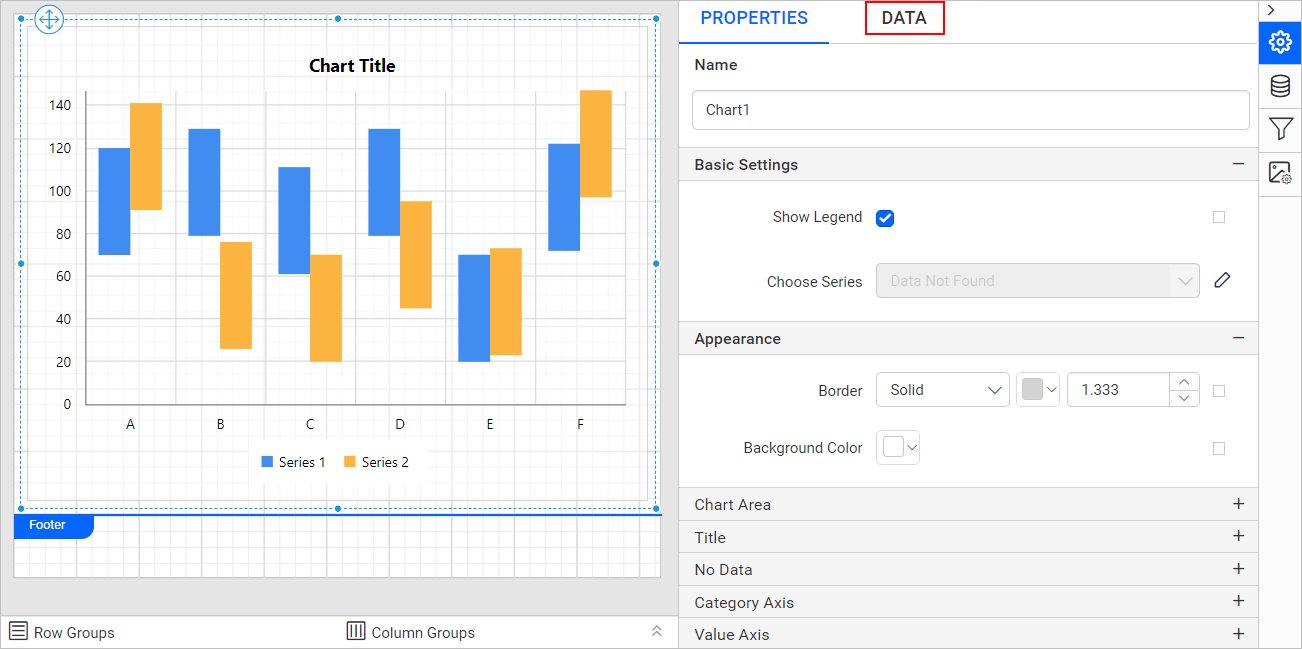
Task: Switch to the DATA tab
Action: click(x=904, y=18)
